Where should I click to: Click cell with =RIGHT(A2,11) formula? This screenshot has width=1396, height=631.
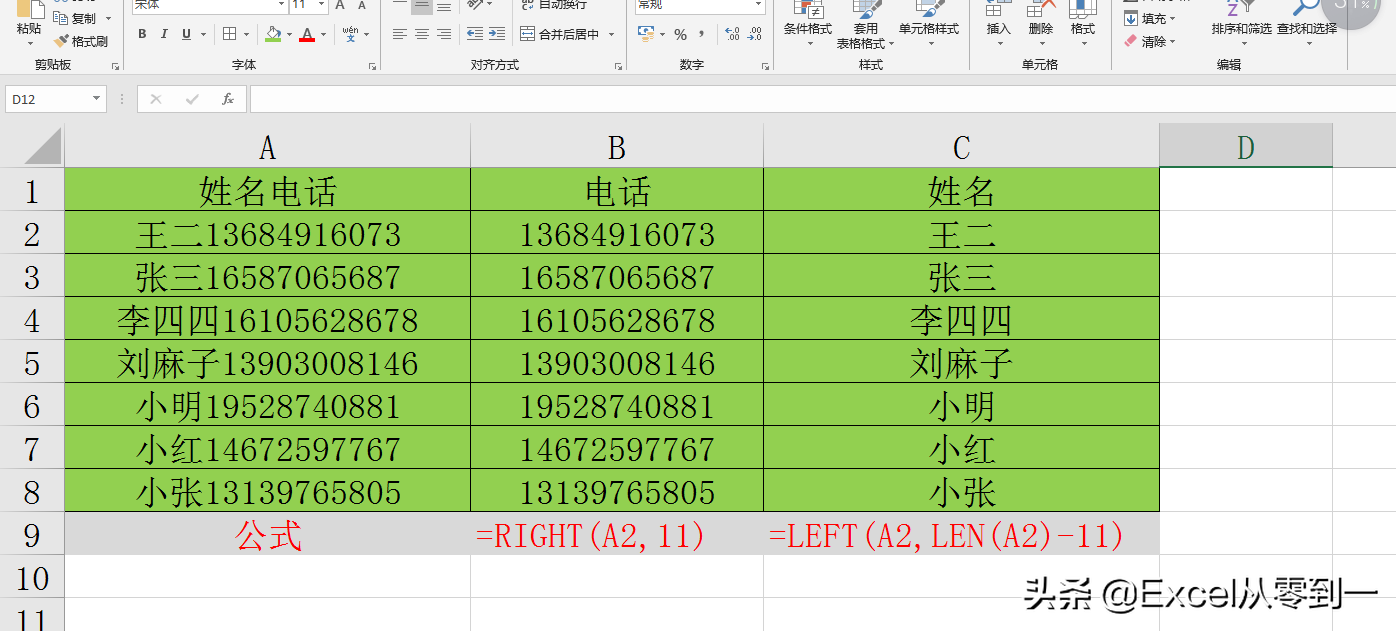pyautogui.click(x=617, y=534)
